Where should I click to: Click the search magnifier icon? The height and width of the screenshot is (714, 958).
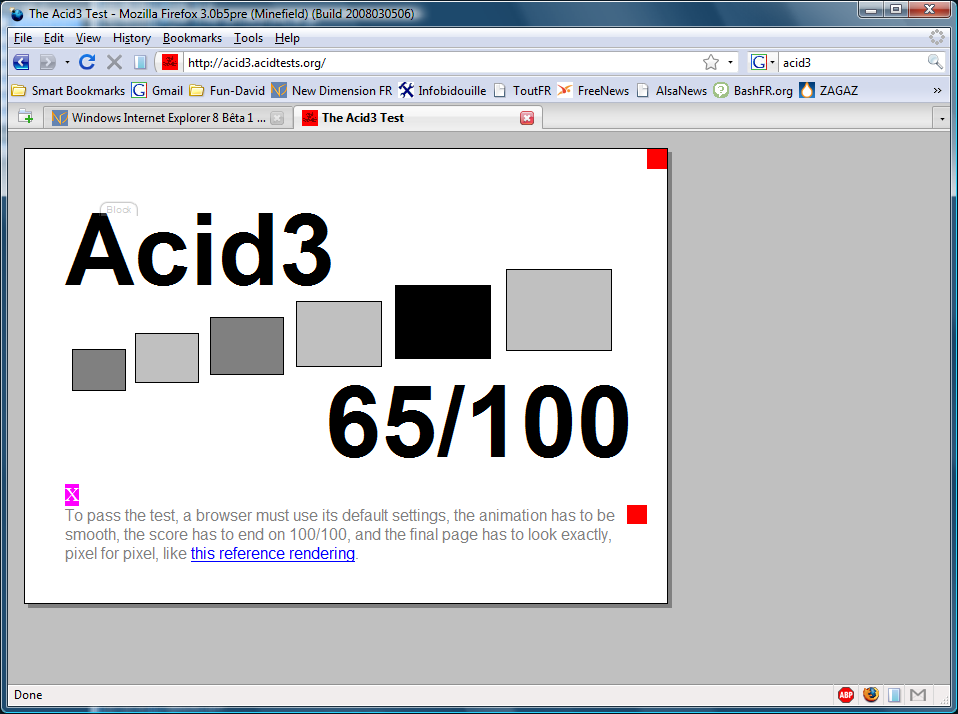tap(935, 62)
